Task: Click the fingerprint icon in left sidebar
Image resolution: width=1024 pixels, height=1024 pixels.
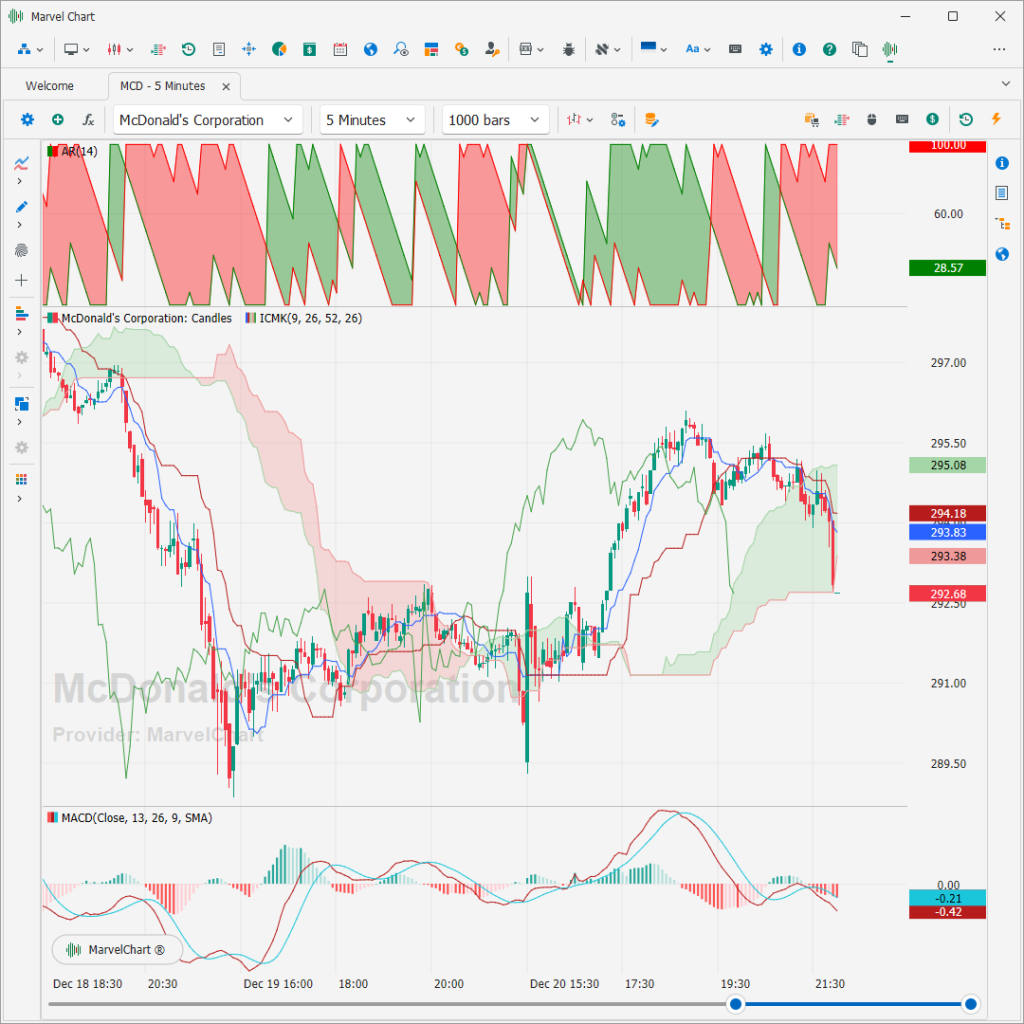Action: [x=22, y=249]
